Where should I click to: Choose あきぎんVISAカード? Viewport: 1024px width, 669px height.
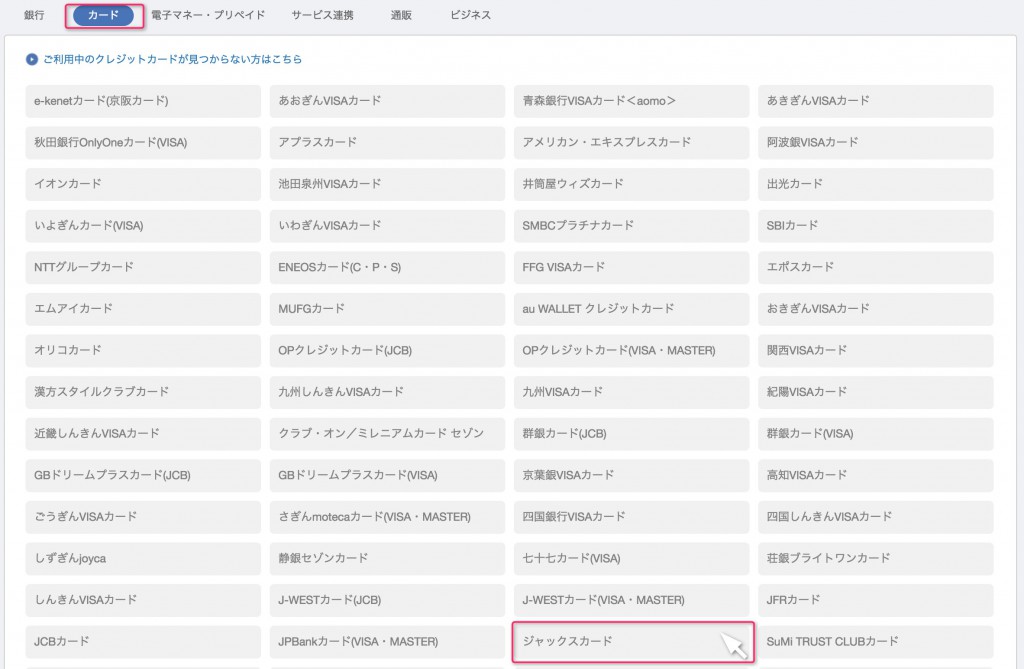876,101
